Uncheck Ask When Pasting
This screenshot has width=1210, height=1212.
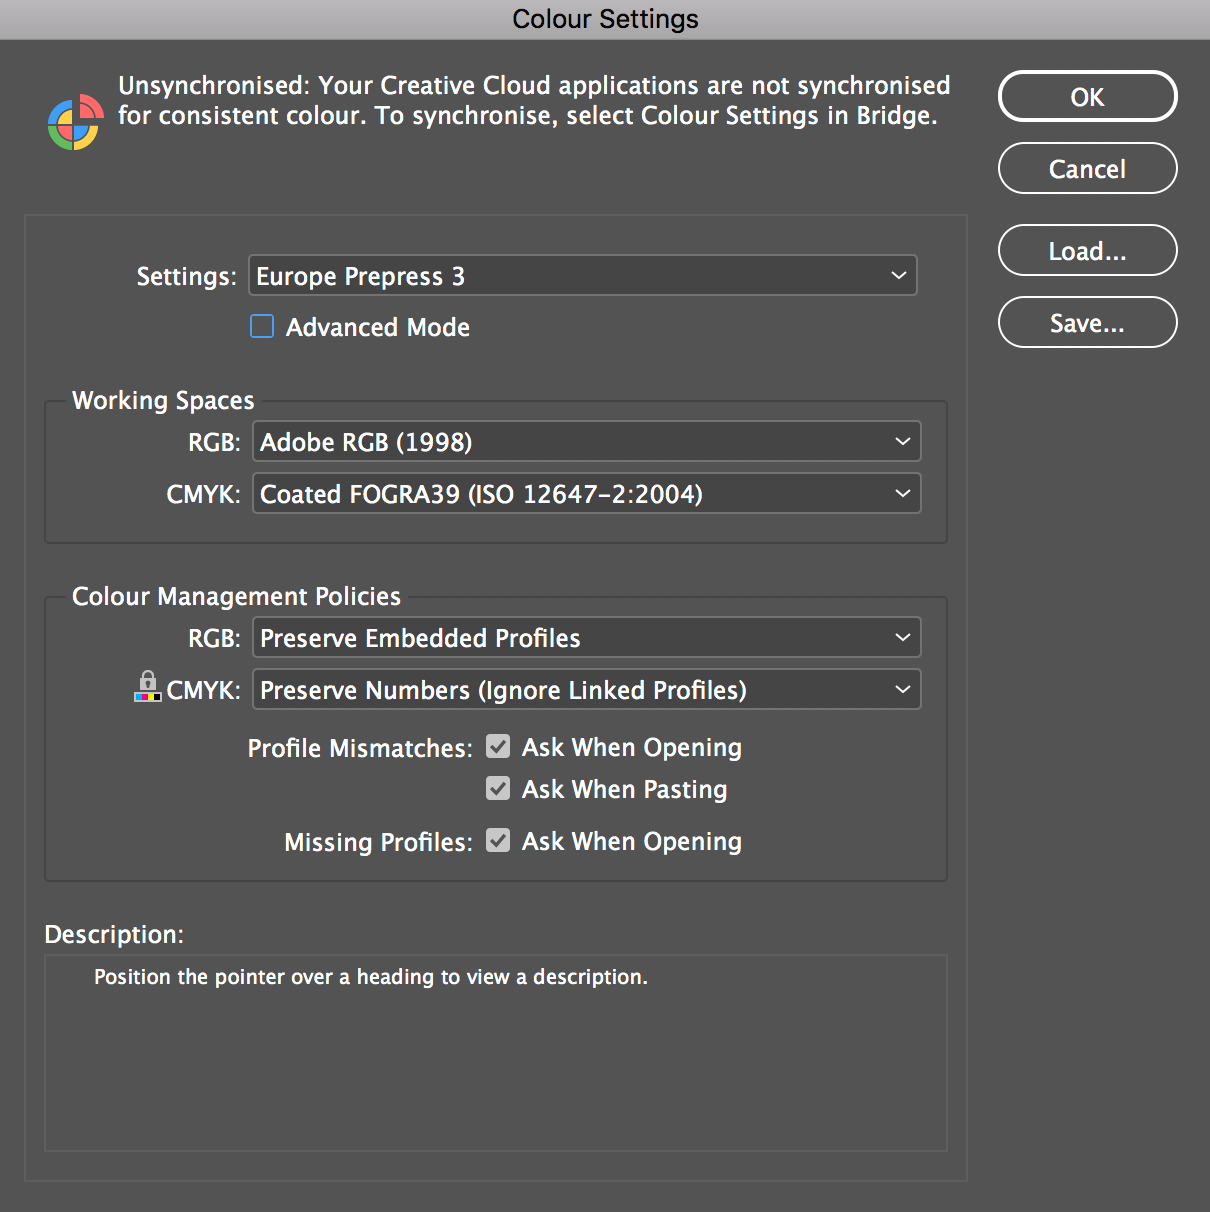(x=498, y=788)
